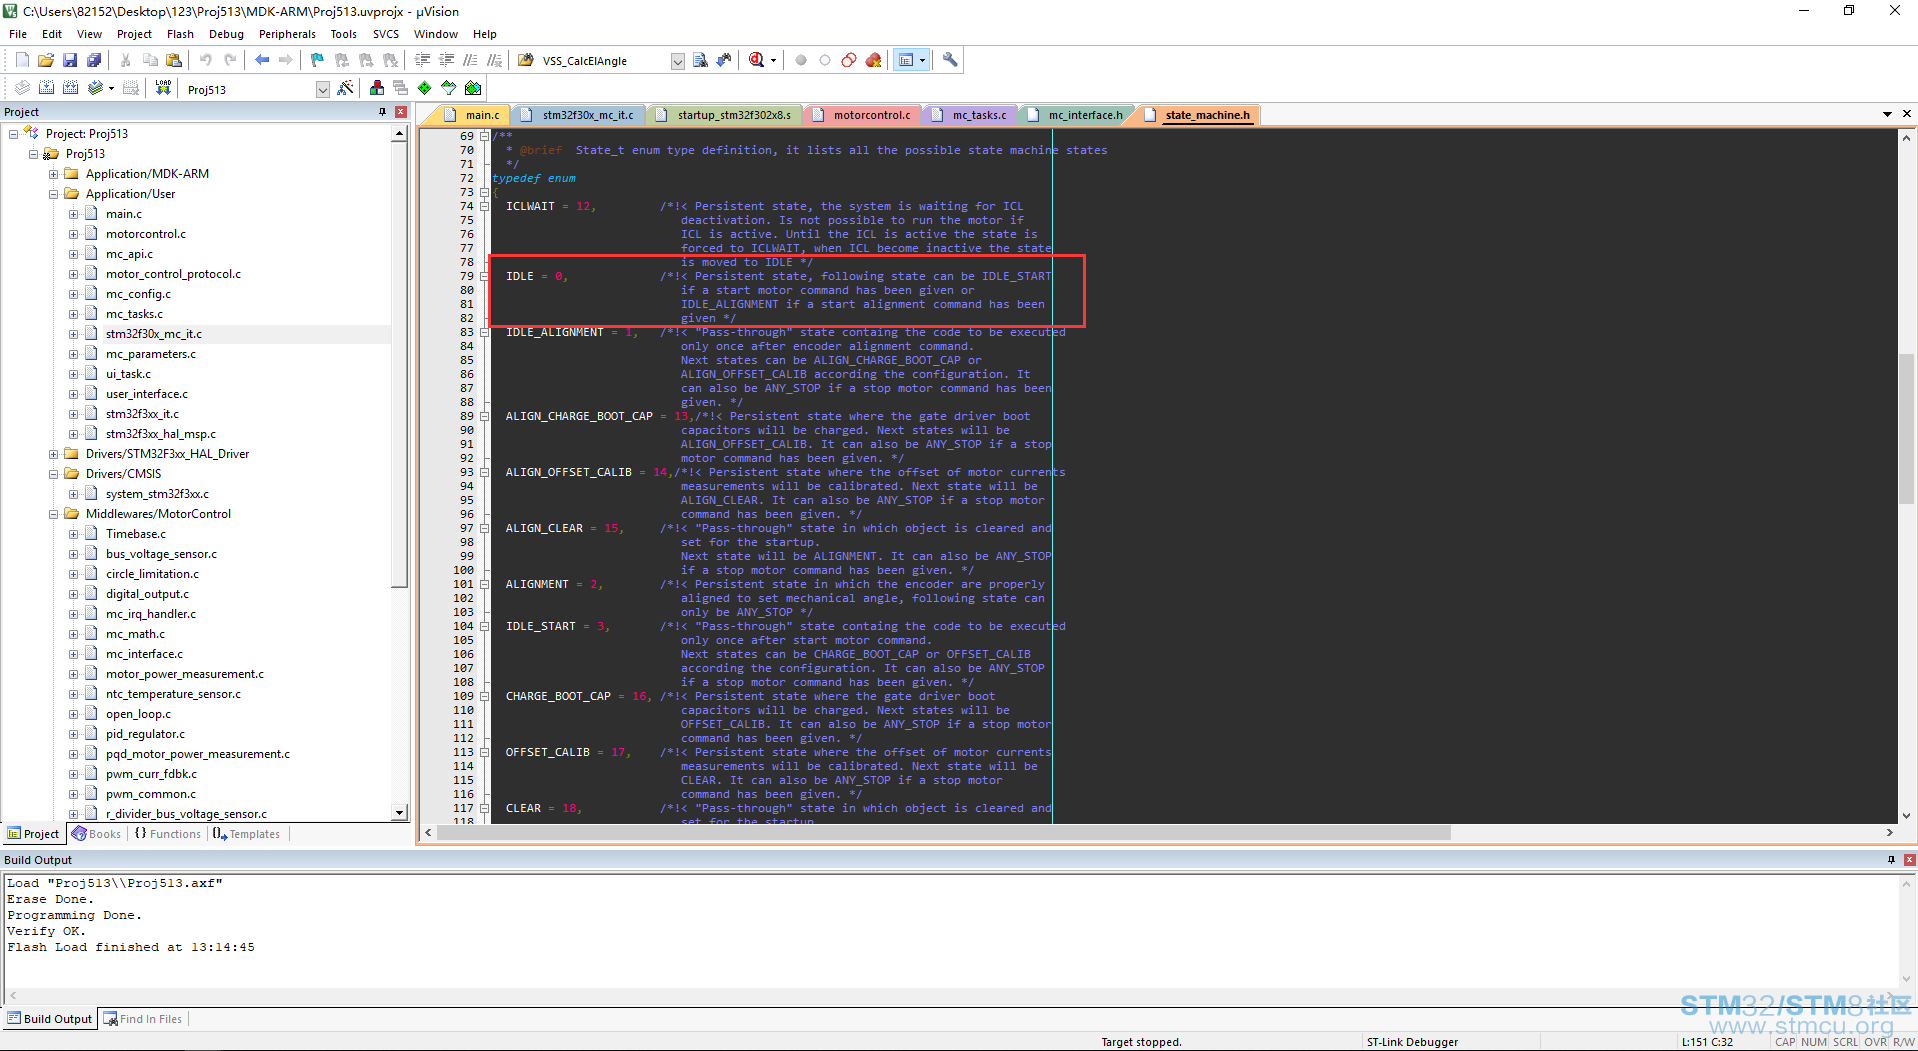Download to flash LOAD icon
1918x1051 pixels.
click(163, 88)
